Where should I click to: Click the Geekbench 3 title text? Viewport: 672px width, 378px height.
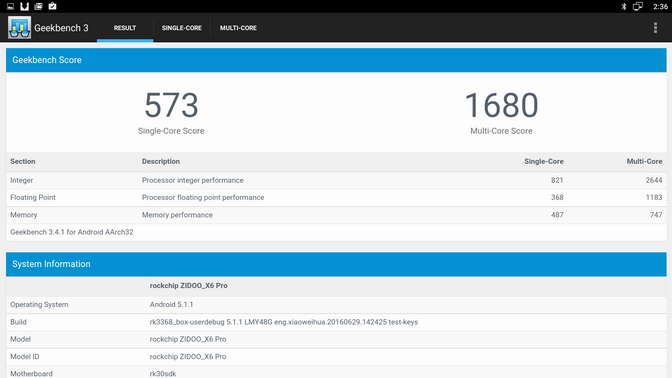[x=61, y=28]
